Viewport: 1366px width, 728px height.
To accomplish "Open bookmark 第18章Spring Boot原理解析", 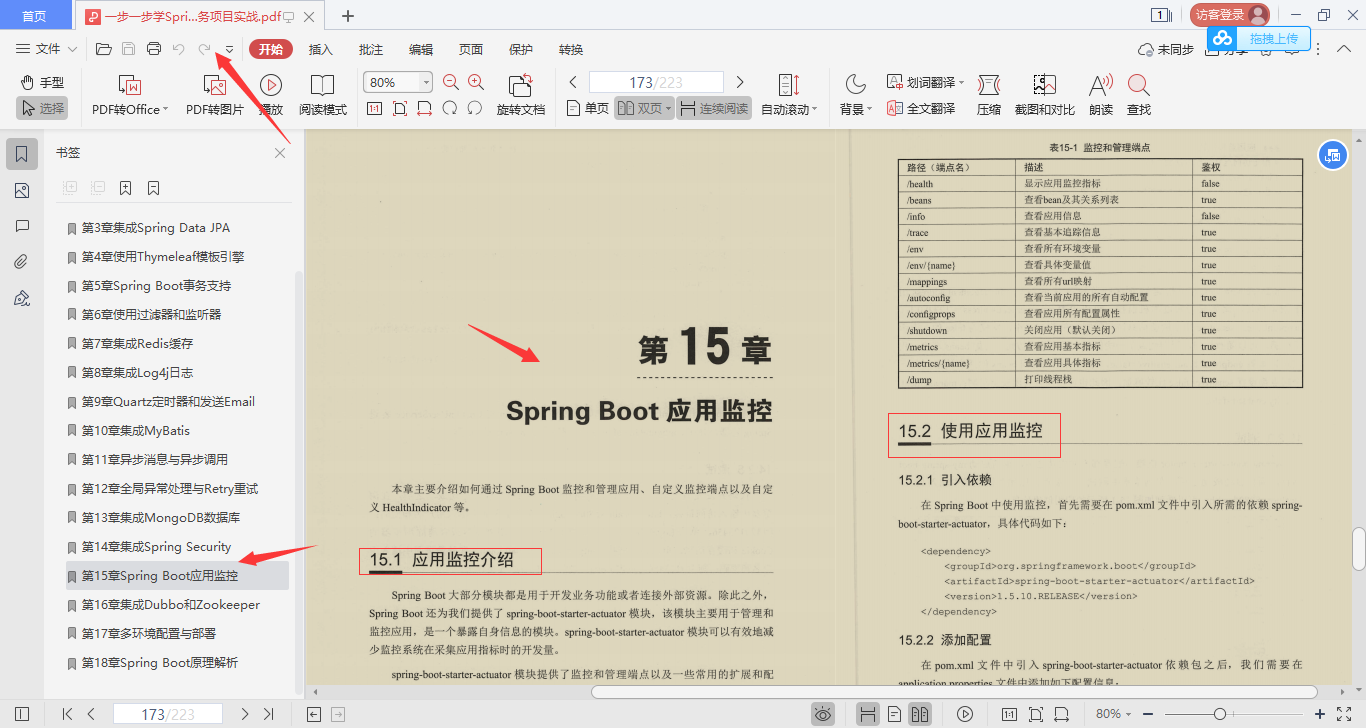I will (x=160, y=662).
